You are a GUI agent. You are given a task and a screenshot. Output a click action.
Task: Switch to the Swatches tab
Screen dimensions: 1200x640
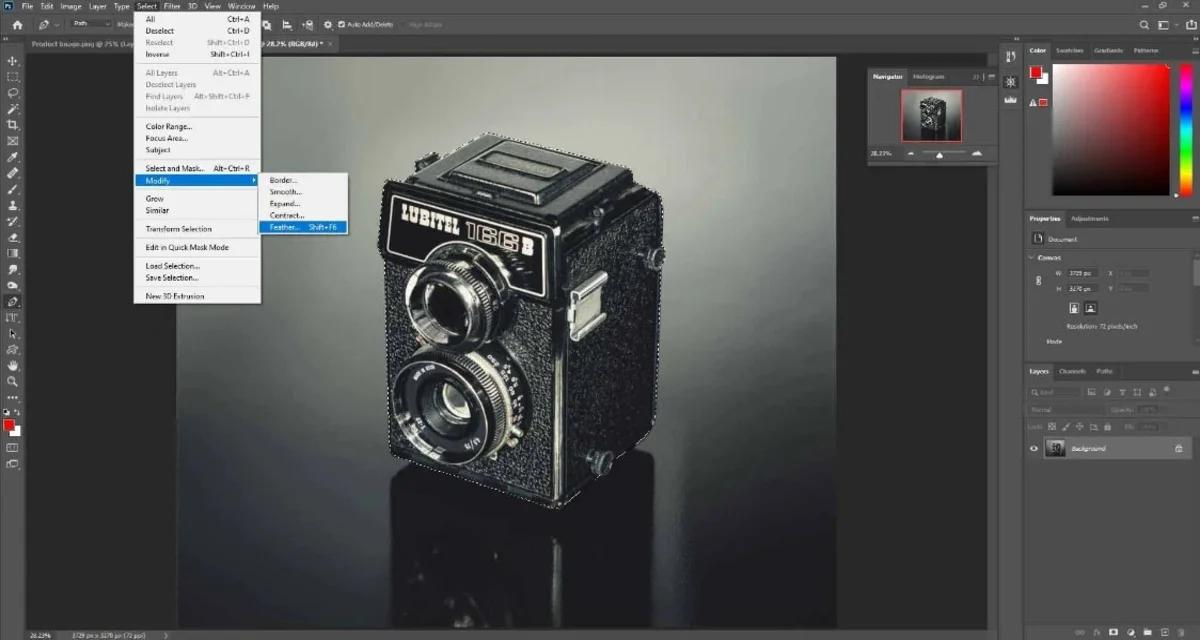(1070, 50)
